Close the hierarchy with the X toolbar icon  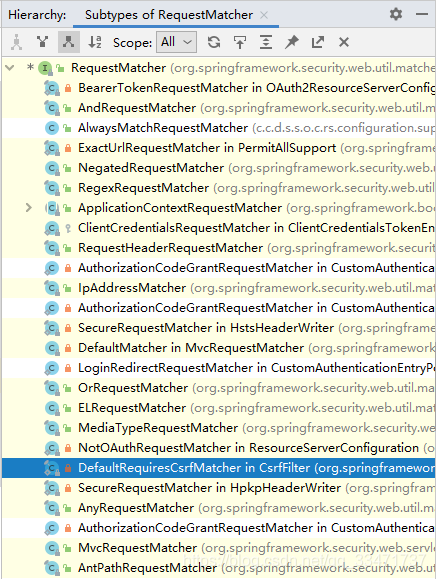point(344,42)
